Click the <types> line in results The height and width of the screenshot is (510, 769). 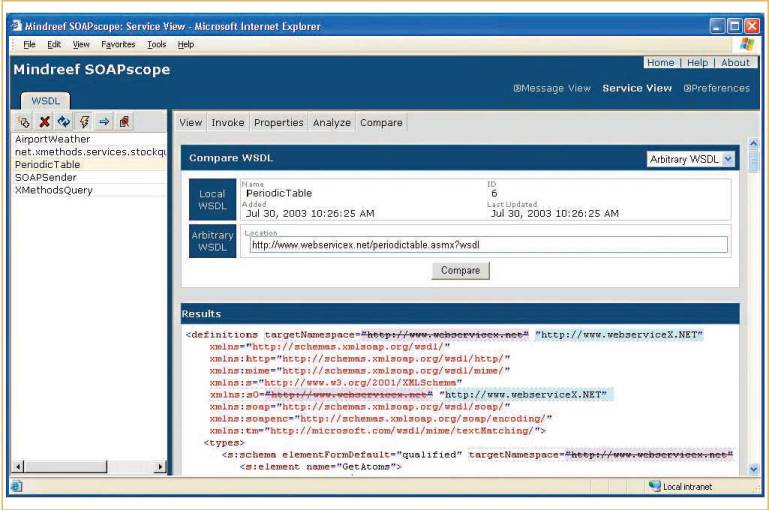[x=224, y=443]
